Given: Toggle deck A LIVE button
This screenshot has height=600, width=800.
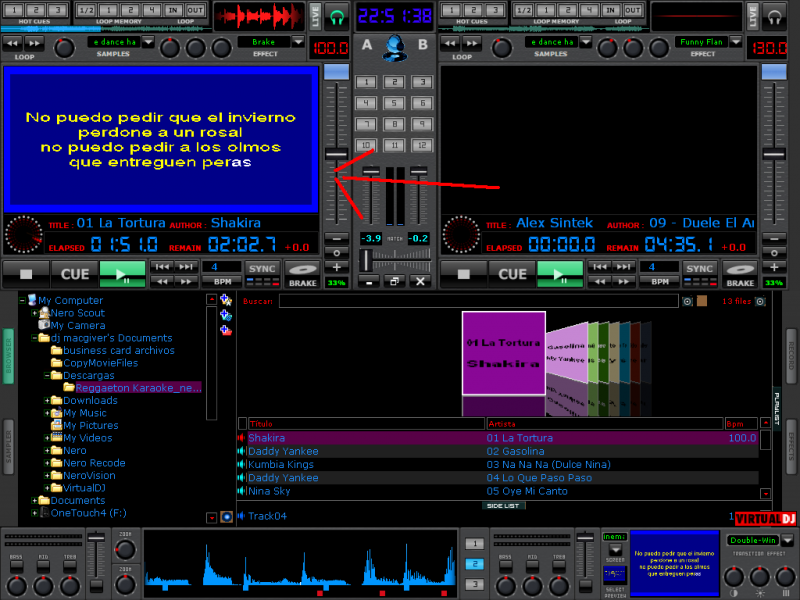Looking at the screenshot, I should [315, 17].
